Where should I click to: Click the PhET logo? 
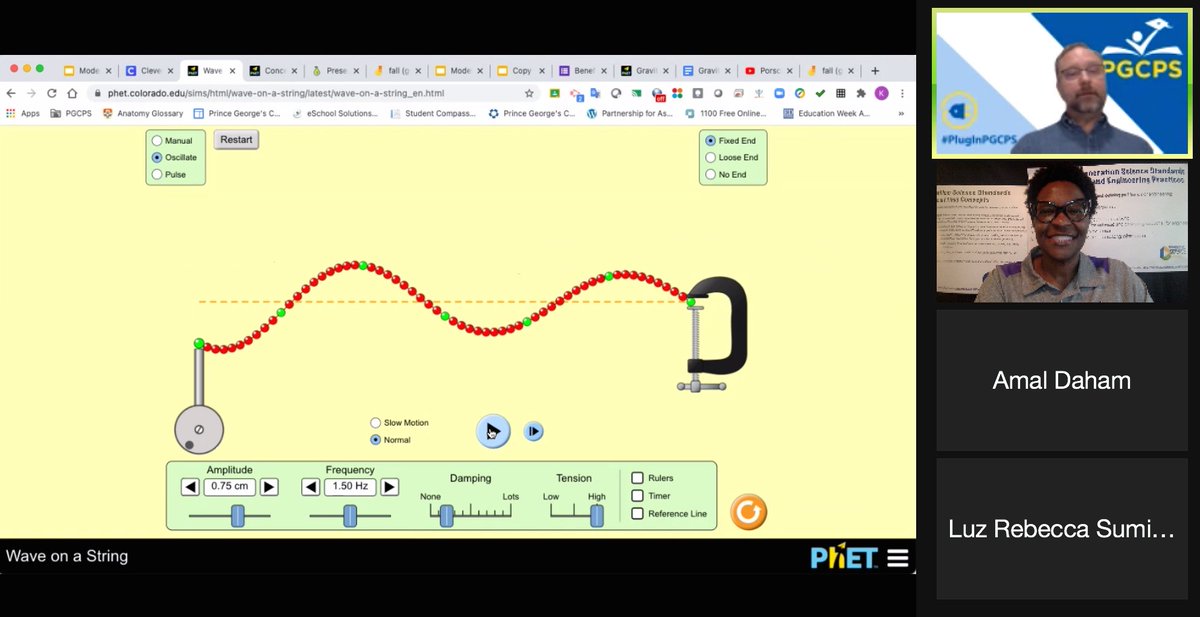tap(844, 558)
